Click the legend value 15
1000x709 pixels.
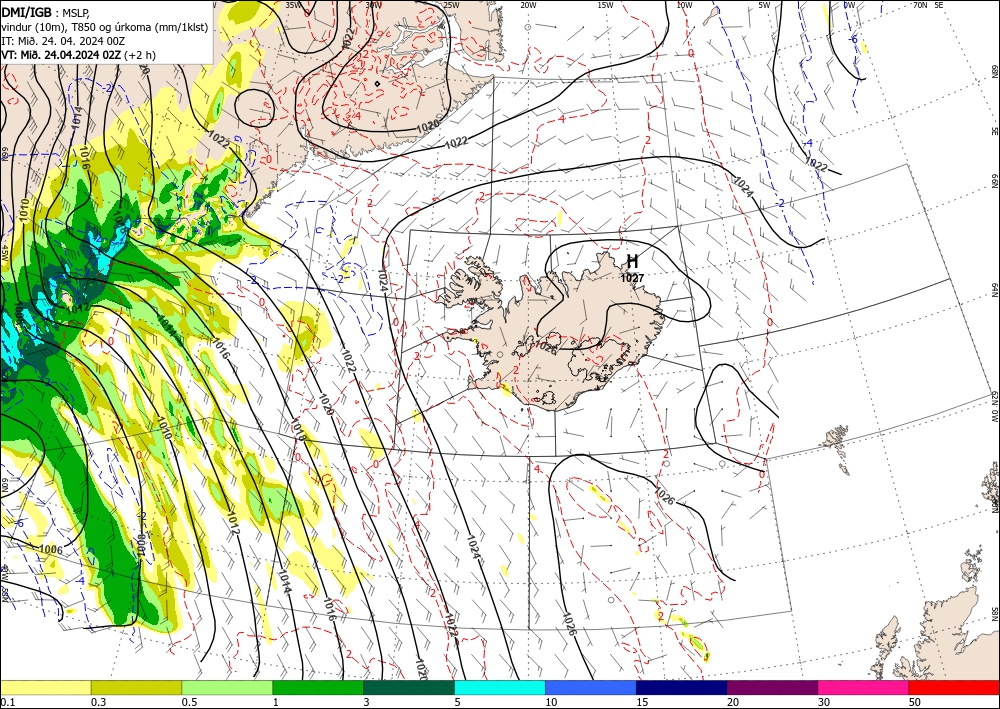tap(642, 702)
